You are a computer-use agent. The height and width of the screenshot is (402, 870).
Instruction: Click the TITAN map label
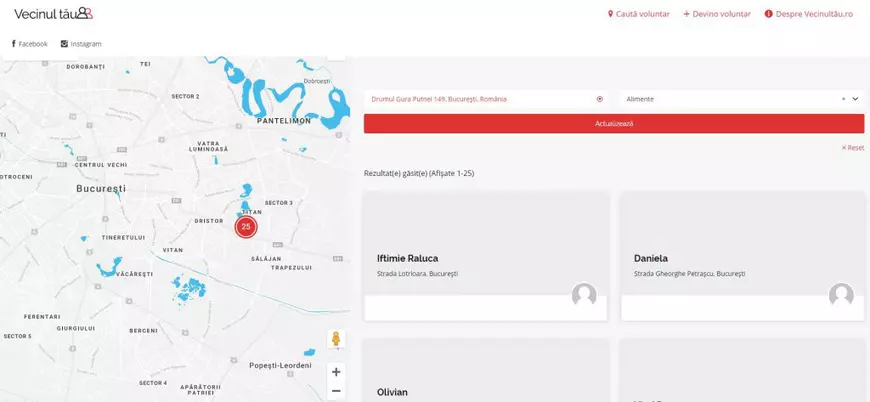[x=252, y=212]
